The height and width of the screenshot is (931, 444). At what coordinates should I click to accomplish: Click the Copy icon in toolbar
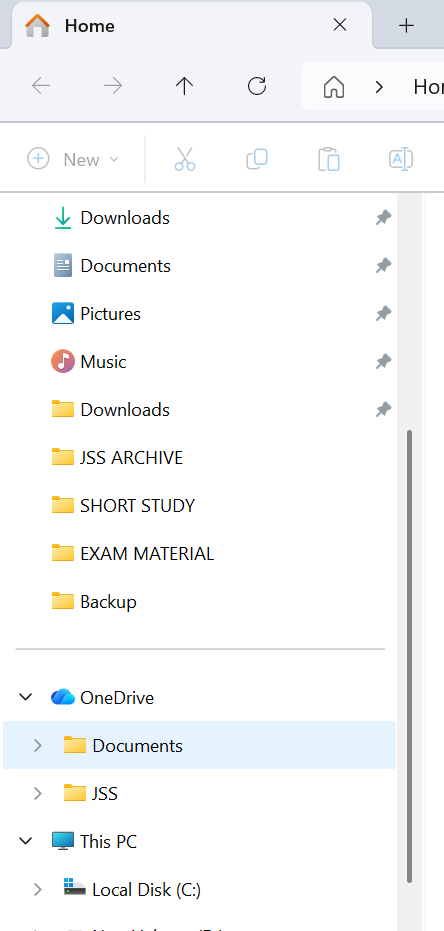[x=257, y=159]
